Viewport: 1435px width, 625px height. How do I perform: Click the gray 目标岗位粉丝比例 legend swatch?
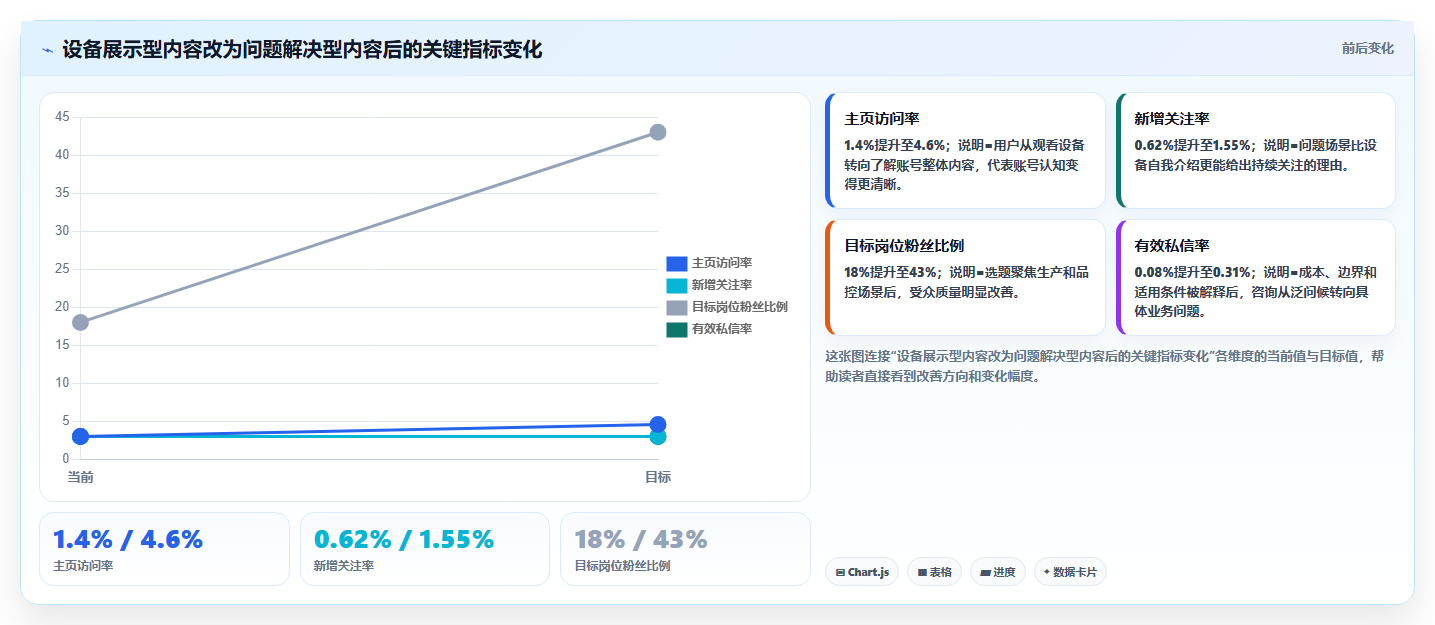click(x=677, y=307)
